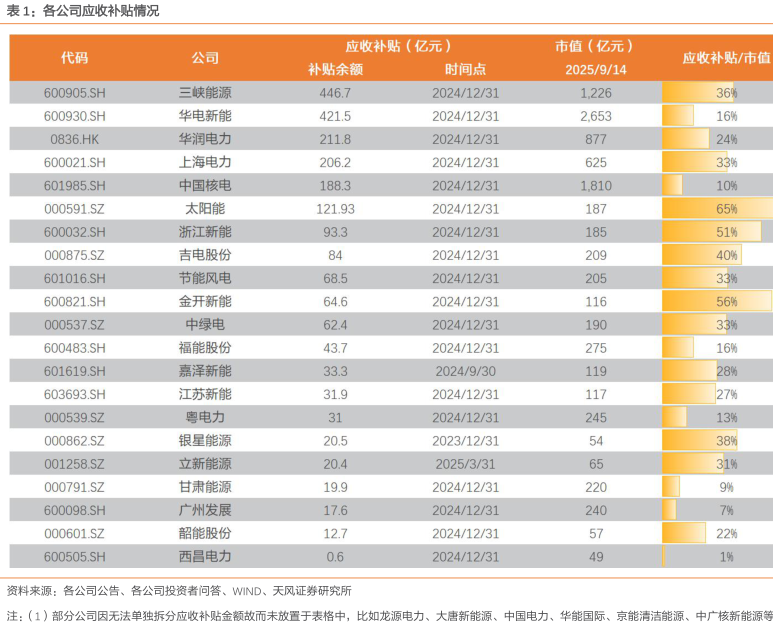Click the 资料来源 source line
The image size is (773, 631).
pos(180,590)
